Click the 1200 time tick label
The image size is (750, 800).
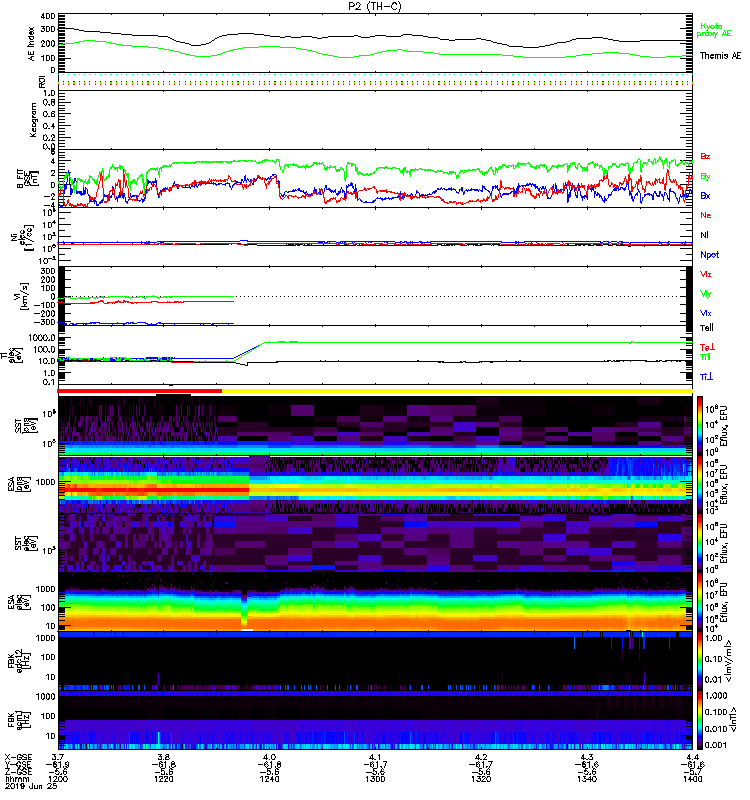coord(58,779)
